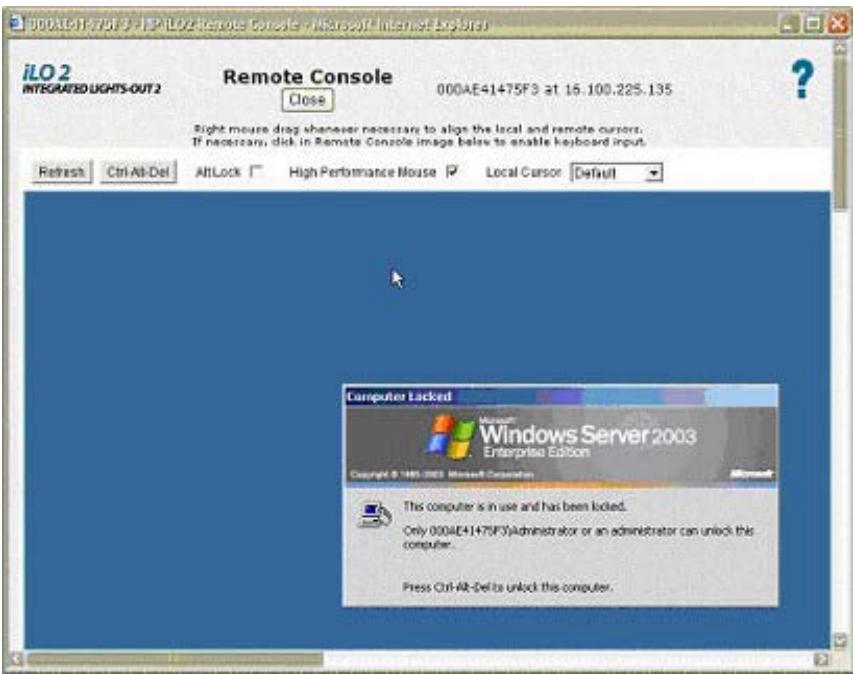The height and width of the screenshot is (674, 853).
Task: Click the iLO 2 Integrated Lights-Out logo
Action: click(91, 79)
